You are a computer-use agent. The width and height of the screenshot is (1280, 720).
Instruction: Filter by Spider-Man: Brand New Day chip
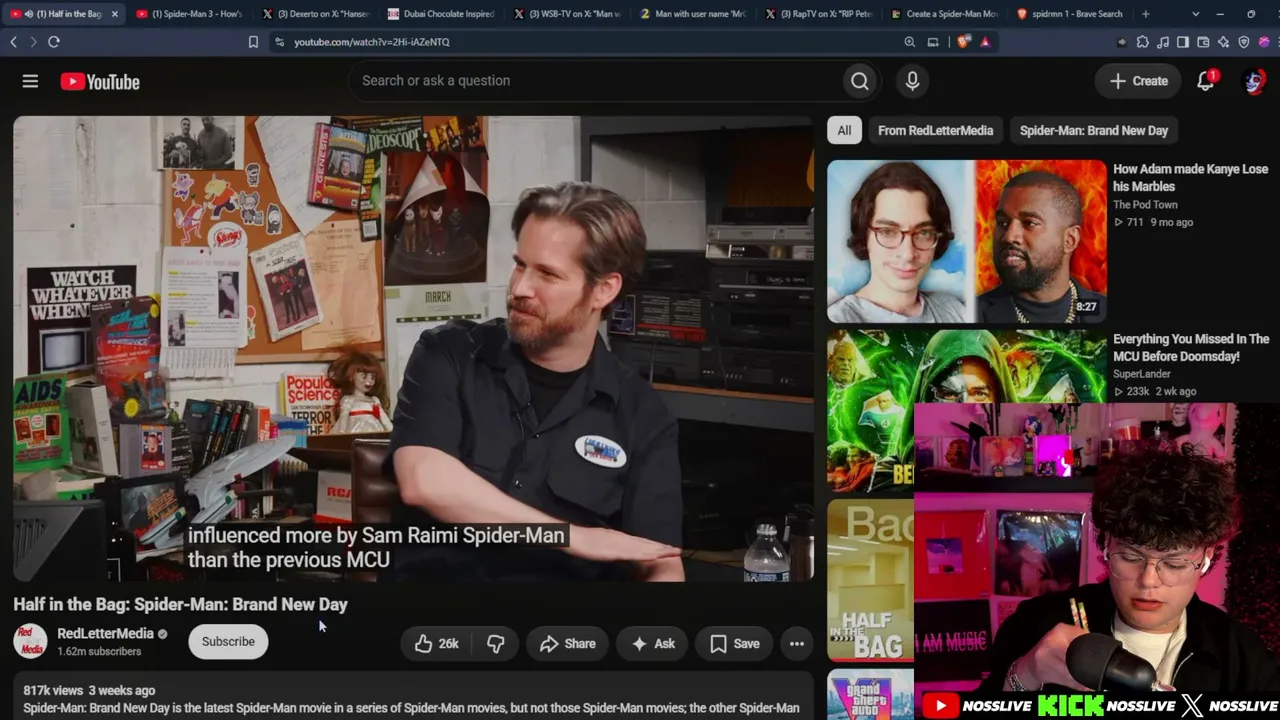coord(1094,131)
